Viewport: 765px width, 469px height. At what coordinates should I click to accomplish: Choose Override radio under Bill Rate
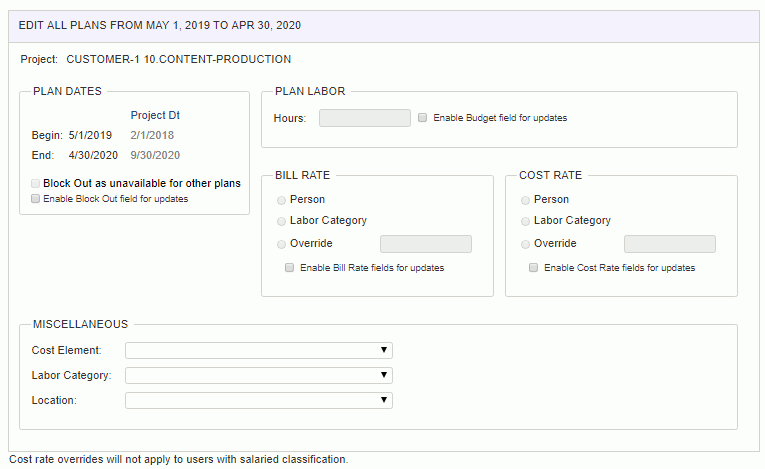click(x=281, y=244)
